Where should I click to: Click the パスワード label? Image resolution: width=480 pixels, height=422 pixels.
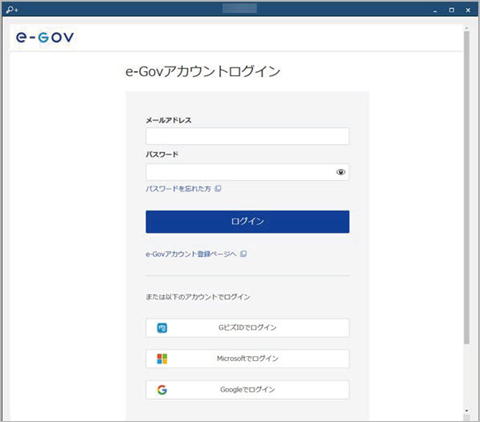click(x=162, y=154)
